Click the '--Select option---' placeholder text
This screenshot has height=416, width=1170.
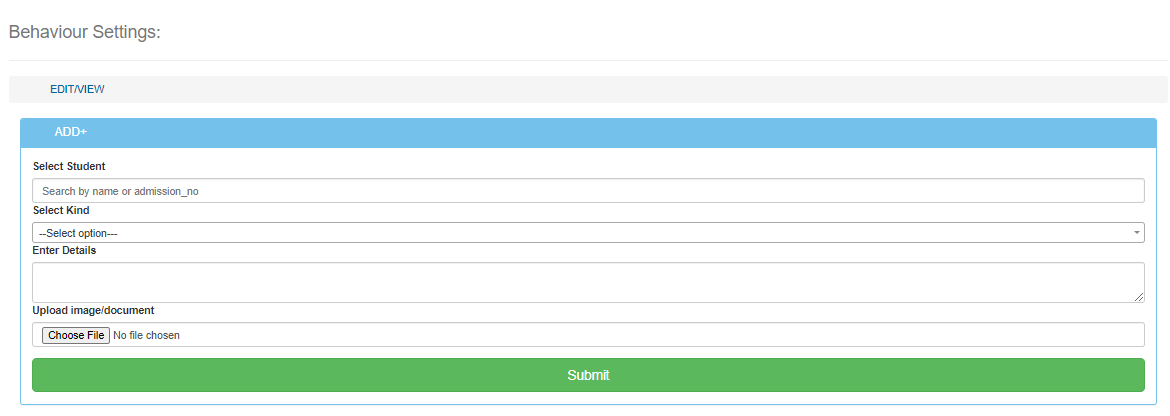tap(78, 233)
